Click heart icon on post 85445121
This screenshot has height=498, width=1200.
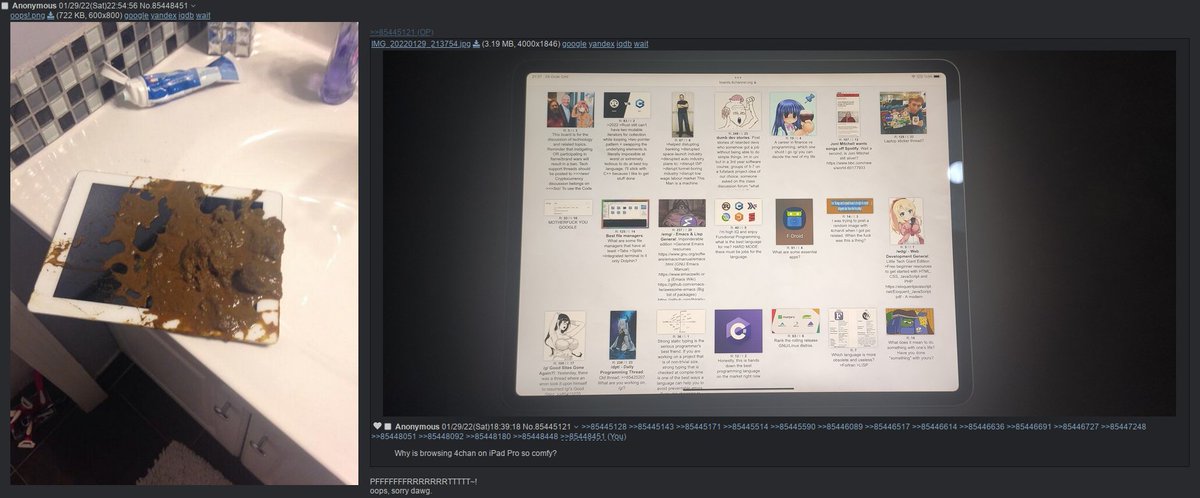point(376,427)
